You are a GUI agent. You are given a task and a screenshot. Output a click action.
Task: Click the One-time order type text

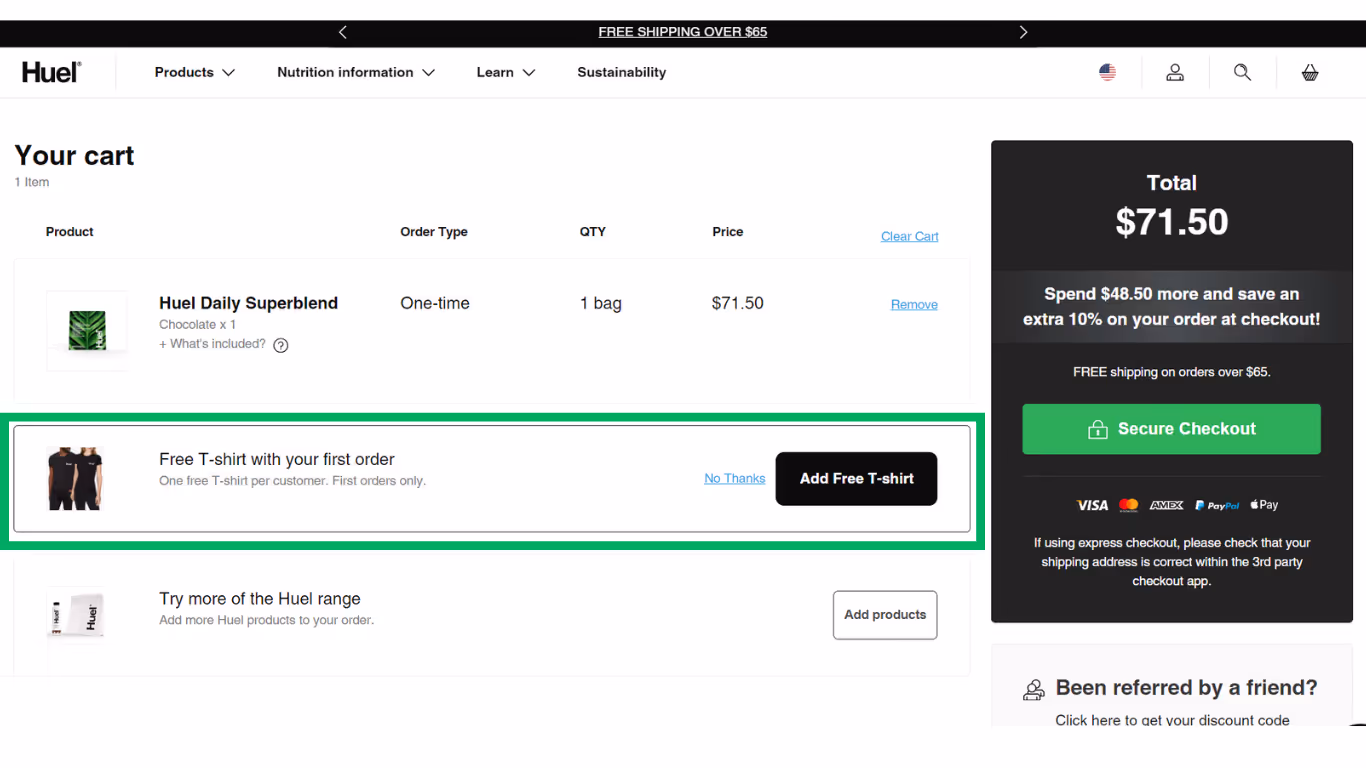click(435, 303)
